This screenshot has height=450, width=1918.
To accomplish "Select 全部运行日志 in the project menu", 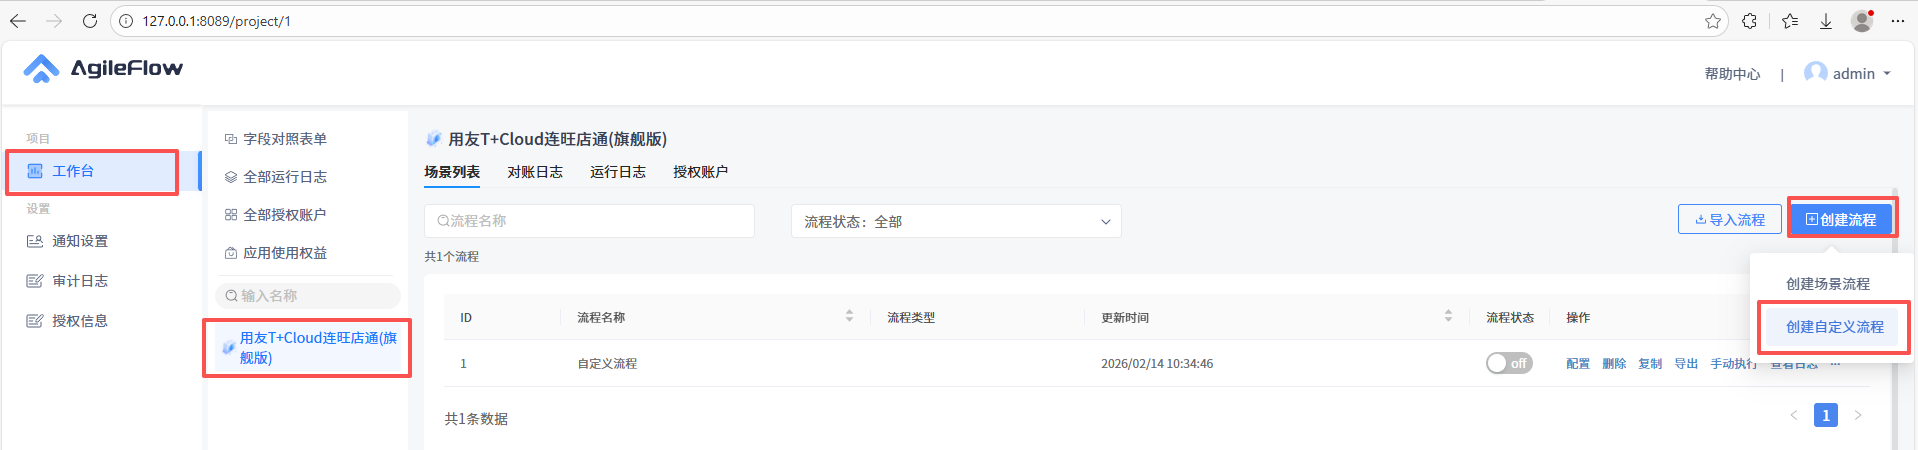I will 285,177.
